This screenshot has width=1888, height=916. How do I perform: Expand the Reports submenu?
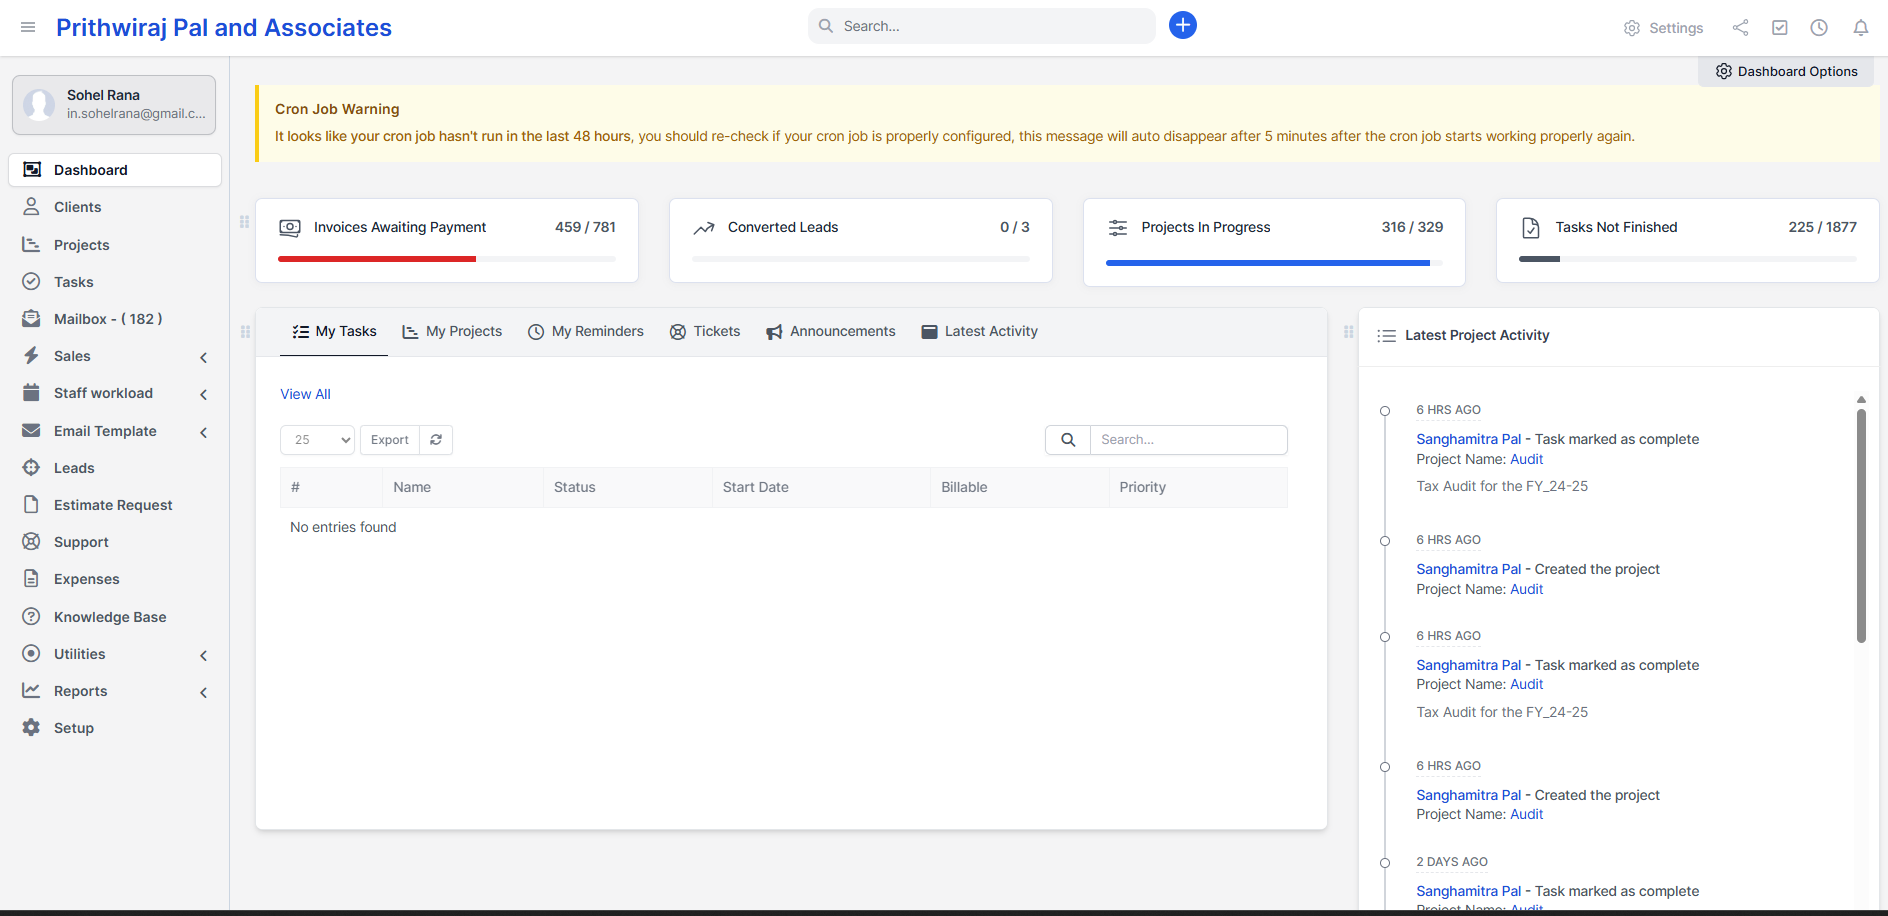pyautogui.click(x=203, y=691)
